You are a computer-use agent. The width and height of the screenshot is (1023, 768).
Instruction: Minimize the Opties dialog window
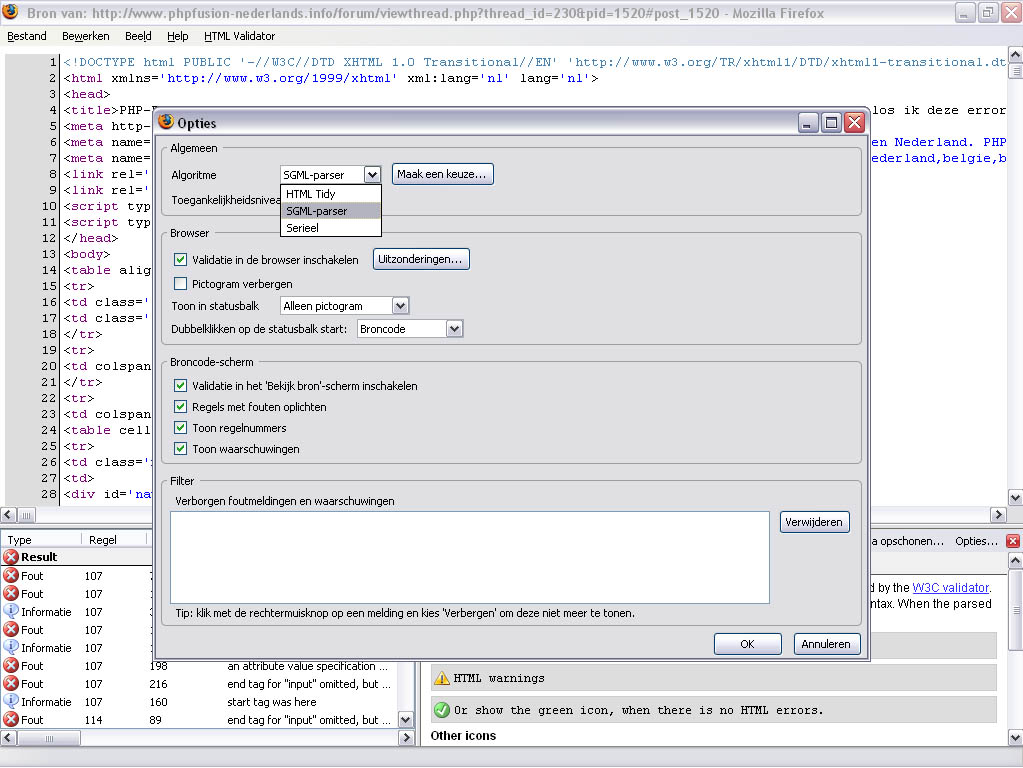pos(808,123)
